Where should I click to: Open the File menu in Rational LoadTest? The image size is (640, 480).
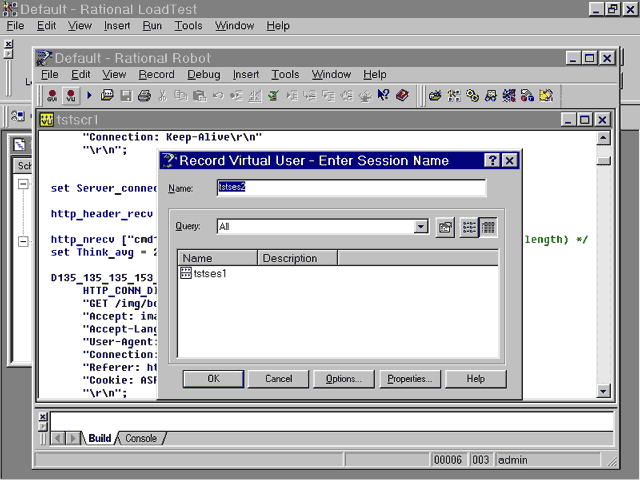(x=16, y=25)
